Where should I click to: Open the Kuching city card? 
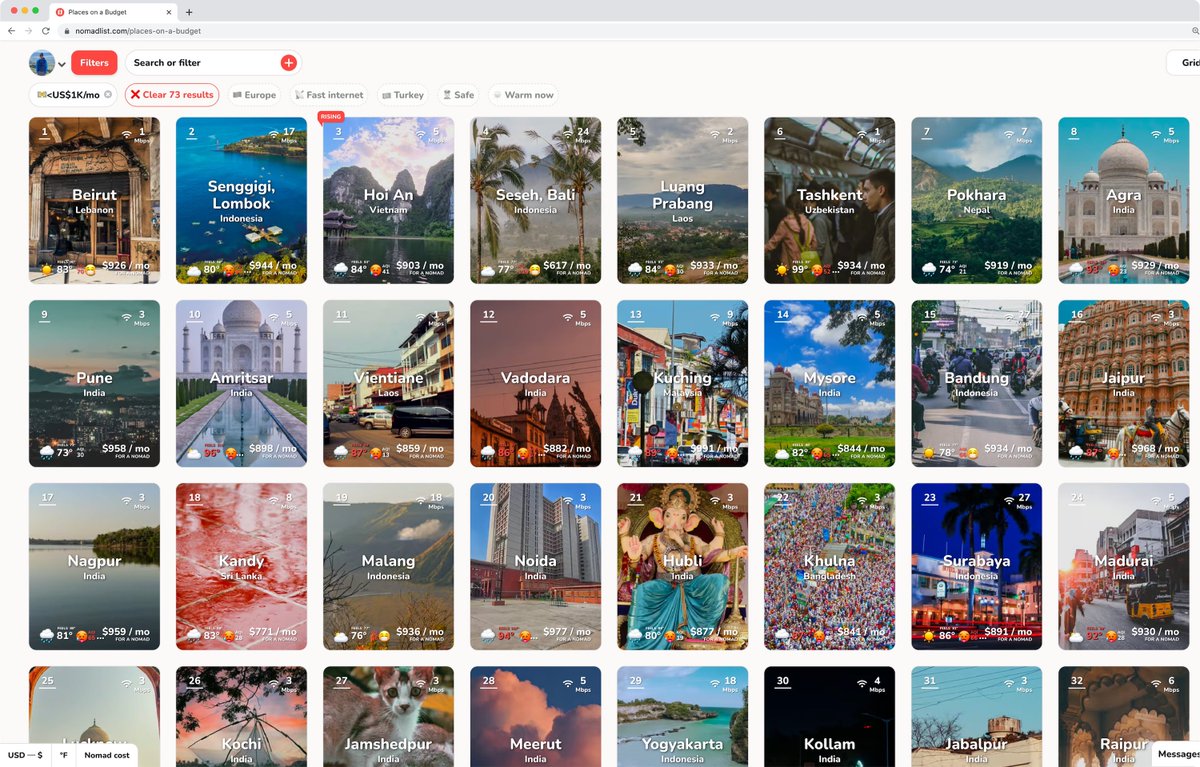pyautogui.click(x=682, y=384)
